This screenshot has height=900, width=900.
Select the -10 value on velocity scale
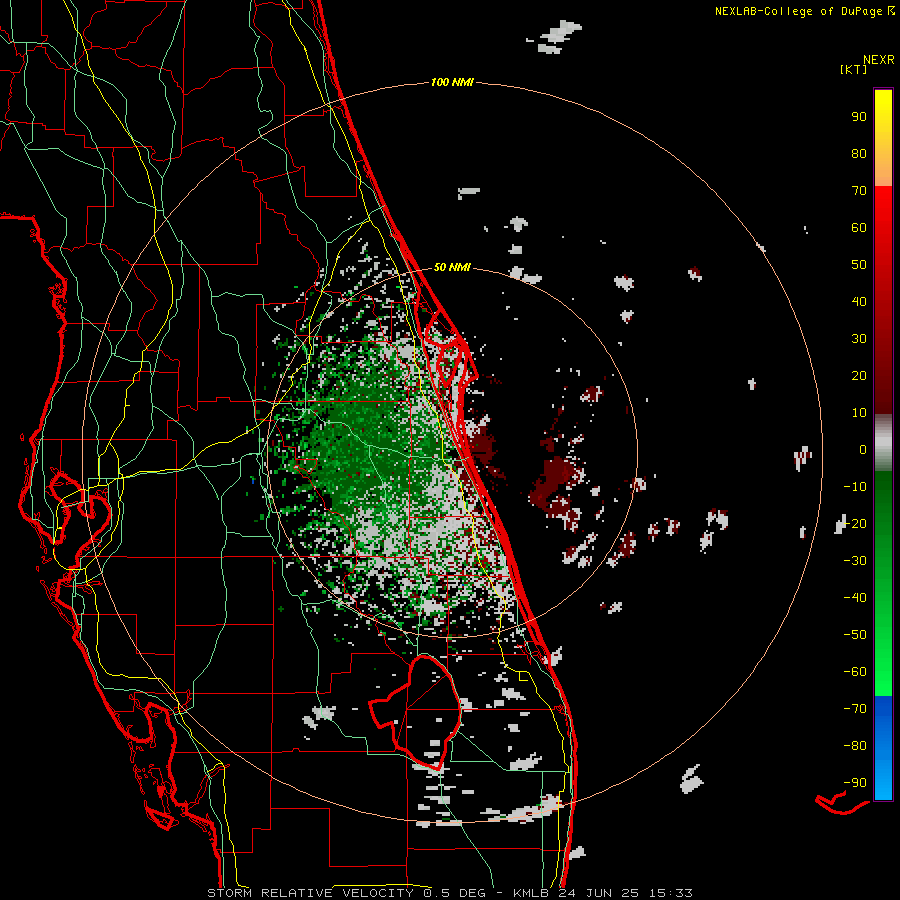[855, 487]
